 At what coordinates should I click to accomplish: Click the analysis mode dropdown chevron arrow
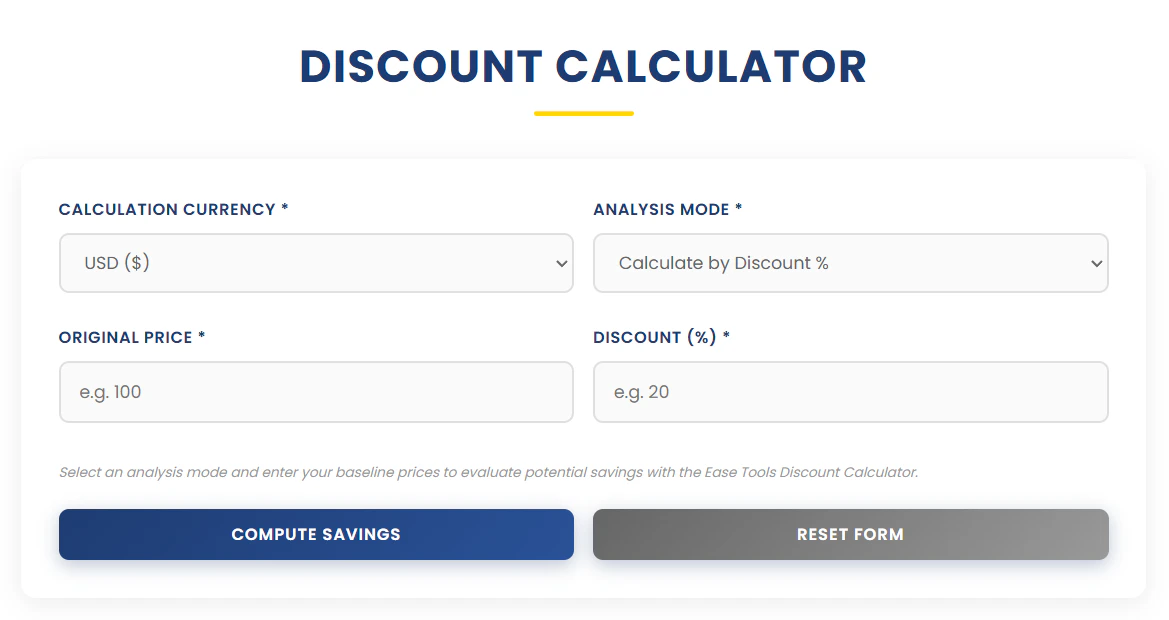coord(1095,263)
